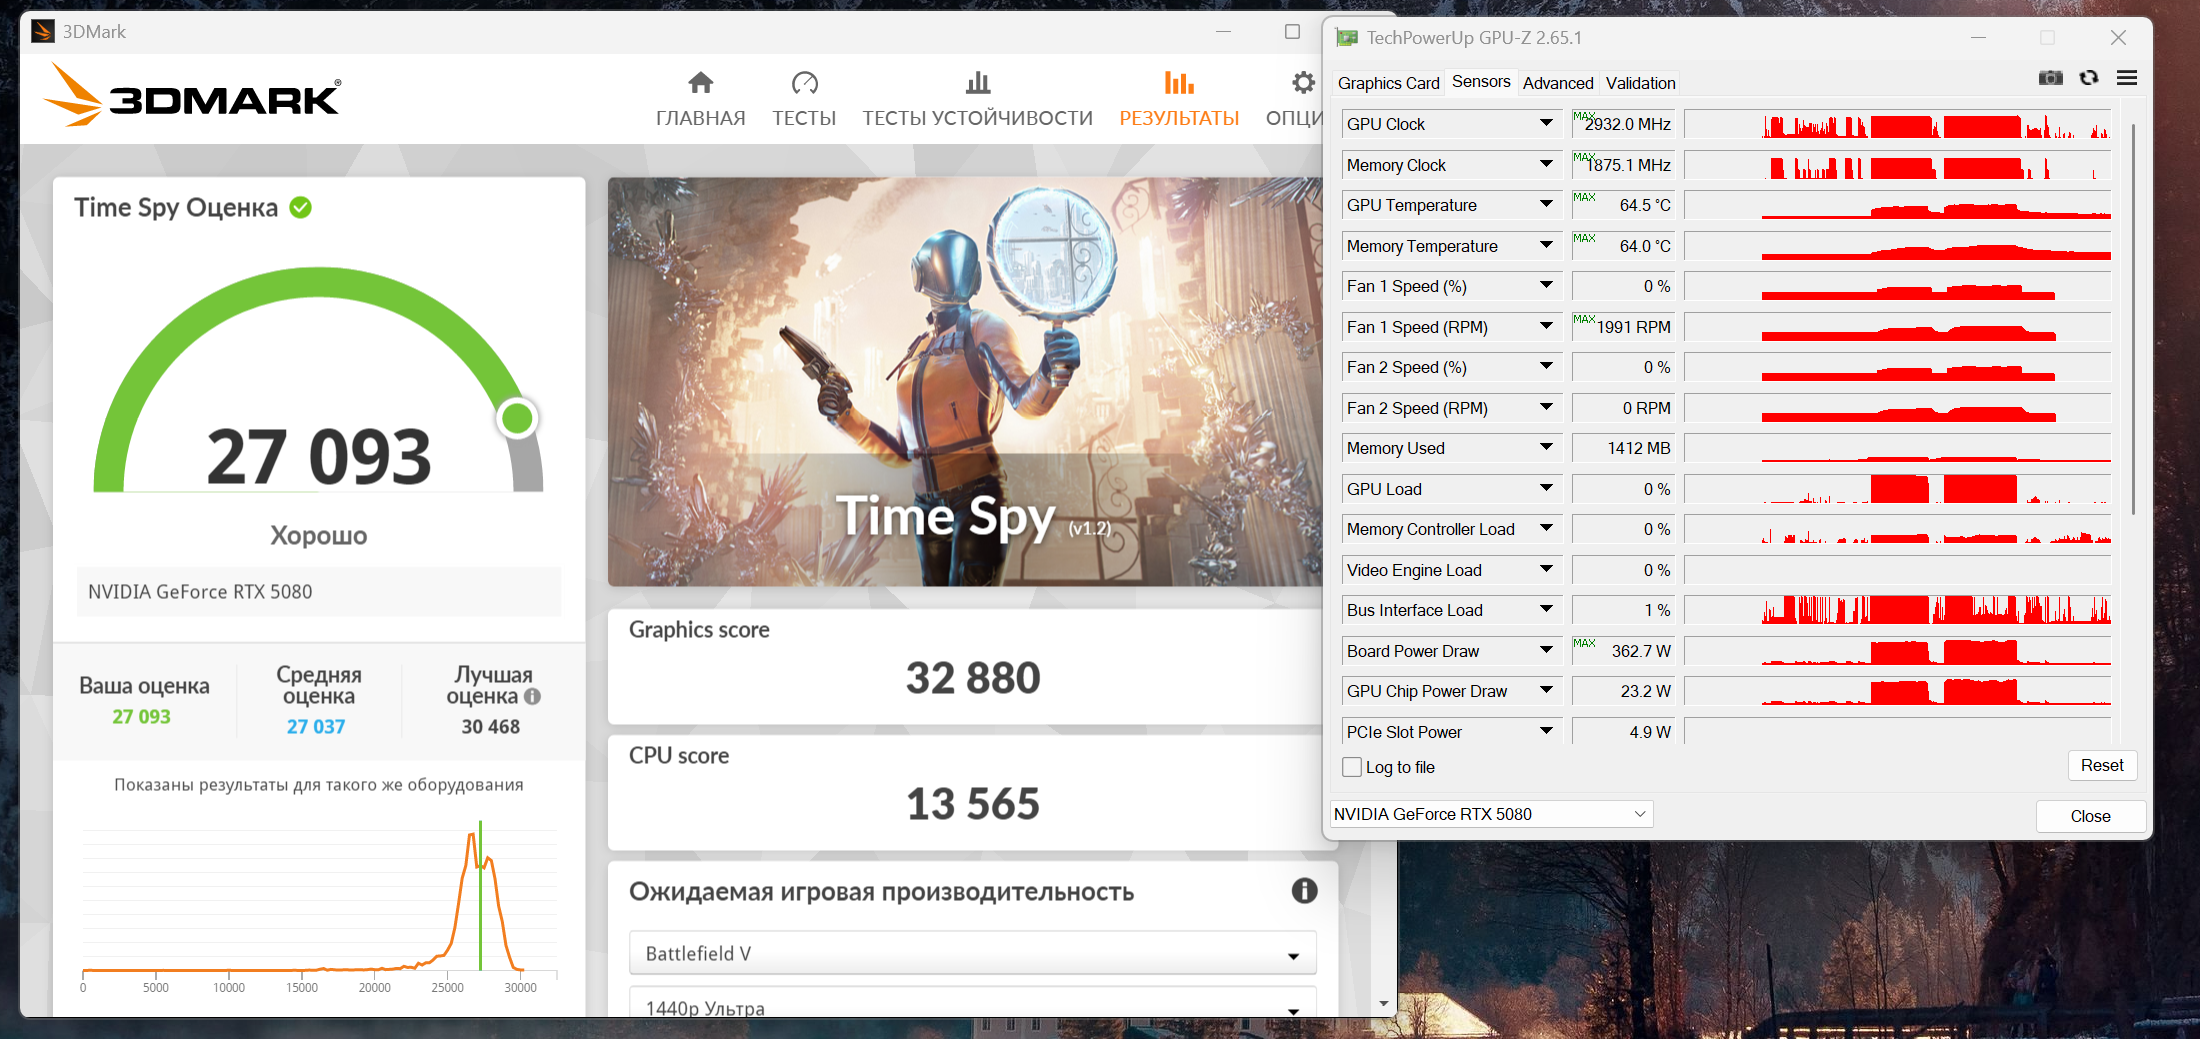Click the 13 565 CPU score value
This screenshot has height=1039, width=2200.
(x=973, y=803)
